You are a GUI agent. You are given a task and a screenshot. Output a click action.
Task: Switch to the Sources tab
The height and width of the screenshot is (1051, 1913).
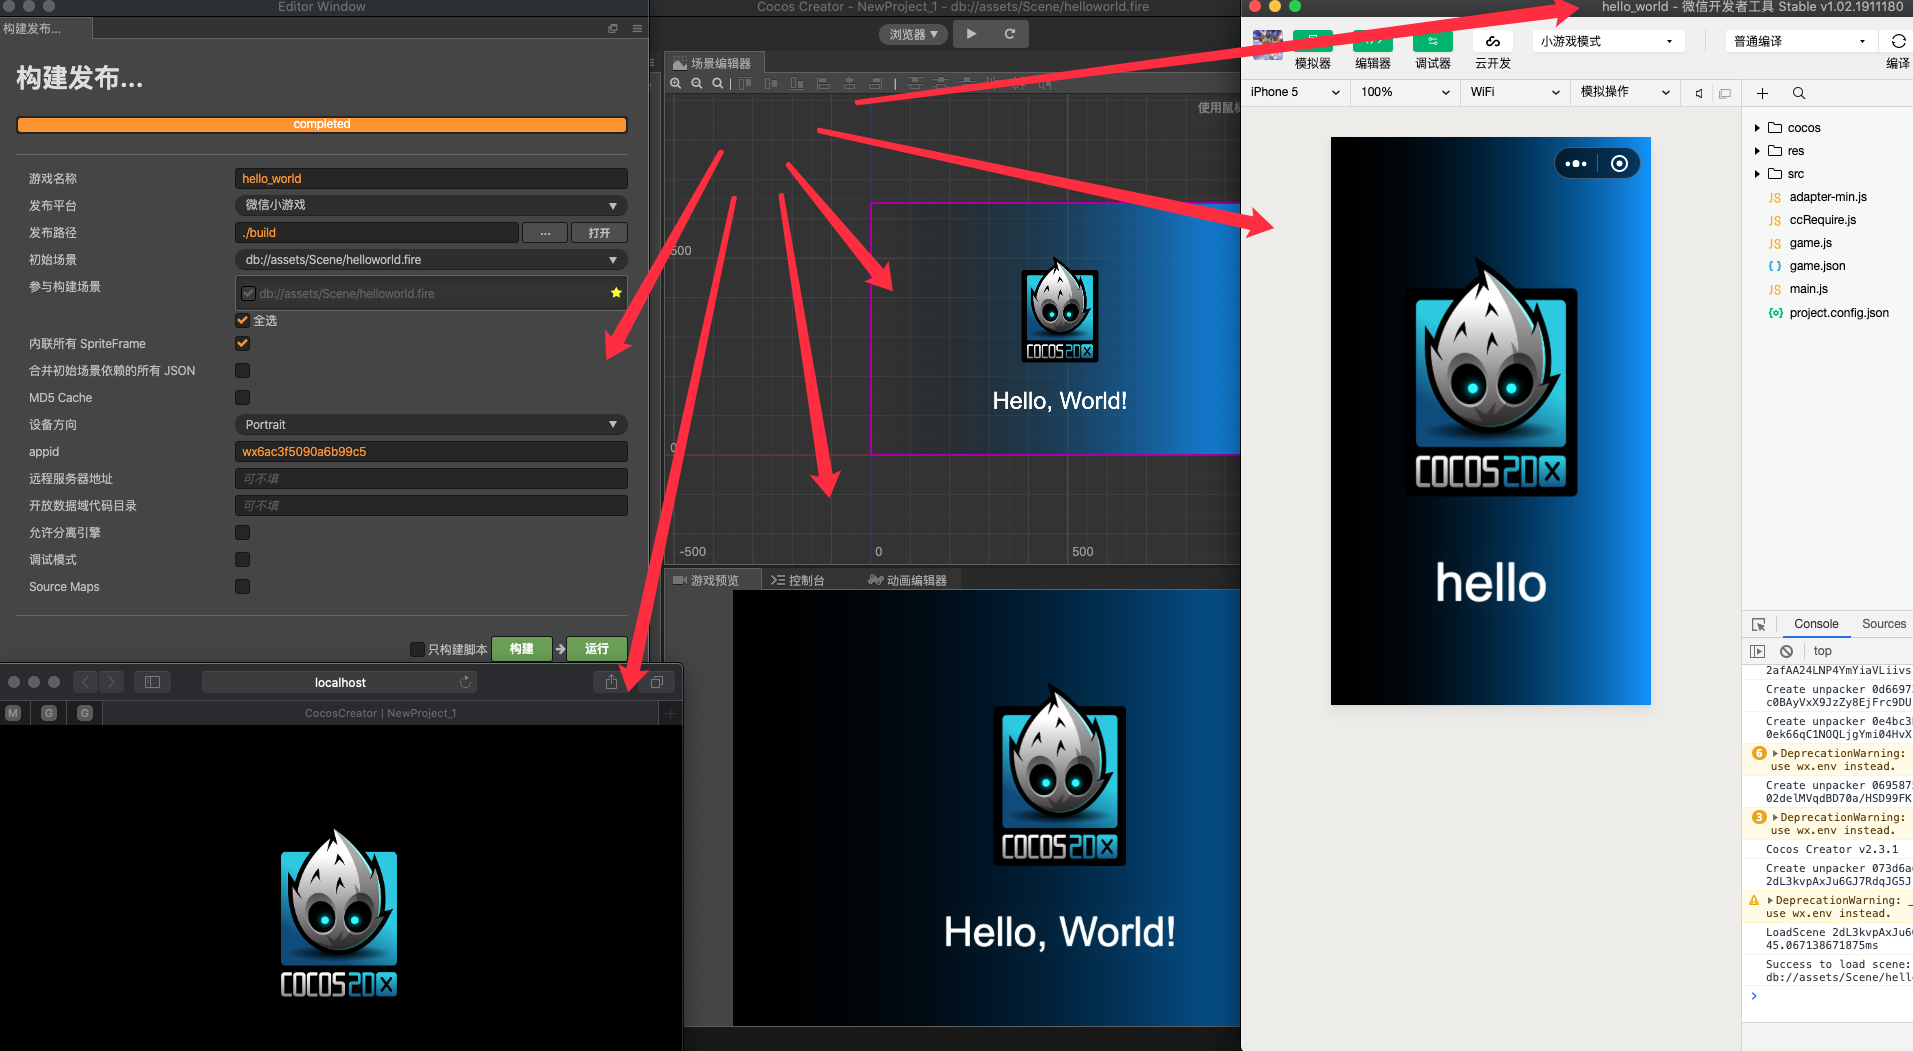tap(1884, 624)
